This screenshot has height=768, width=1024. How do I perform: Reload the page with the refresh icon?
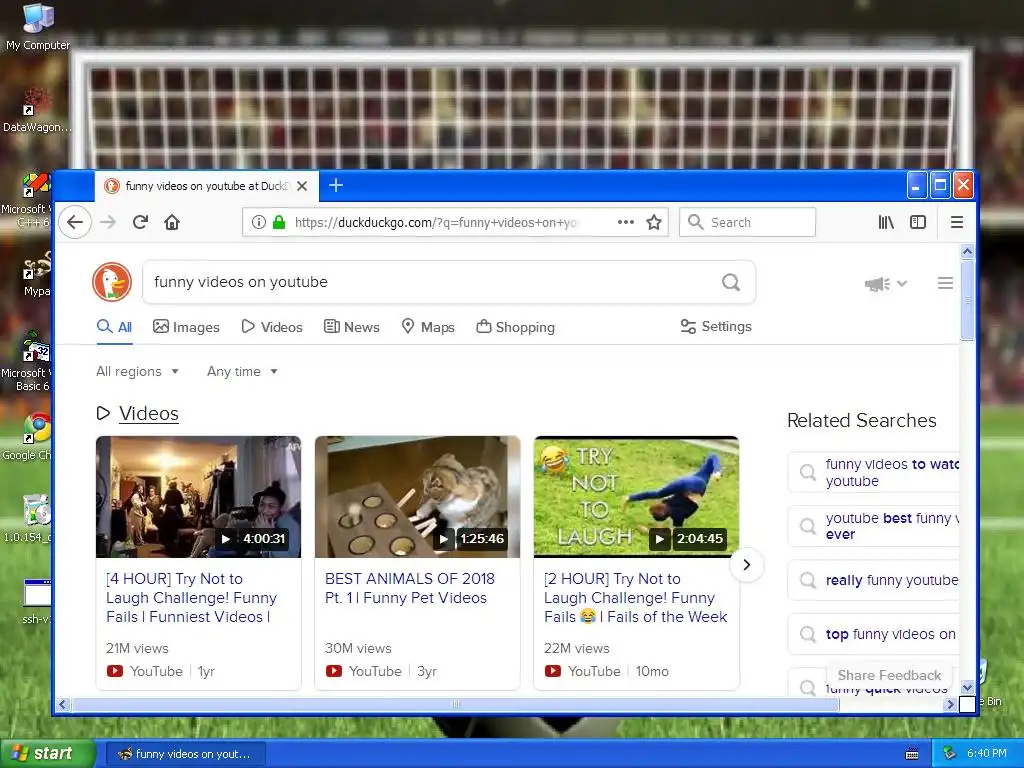coord(140,222)
